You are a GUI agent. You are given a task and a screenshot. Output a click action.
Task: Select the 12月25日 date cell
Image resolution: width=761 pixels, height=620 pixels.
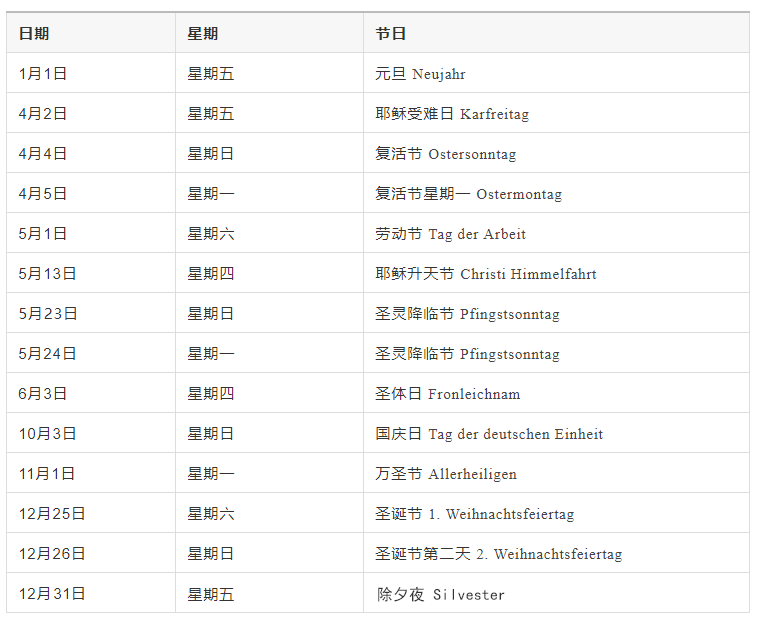pyautogui.click(x=52, y=514)
